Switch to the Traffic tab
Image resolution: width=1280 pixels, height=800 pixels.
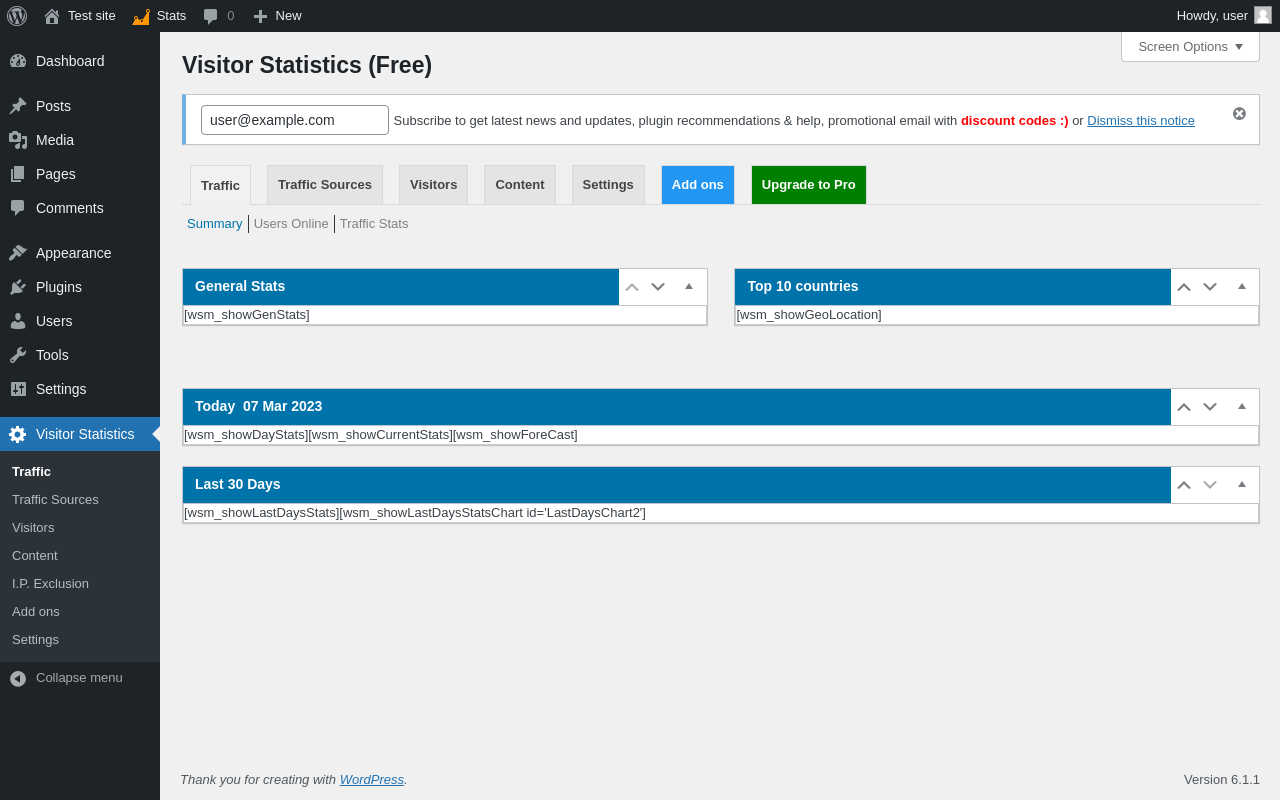[x=220, y=185]
